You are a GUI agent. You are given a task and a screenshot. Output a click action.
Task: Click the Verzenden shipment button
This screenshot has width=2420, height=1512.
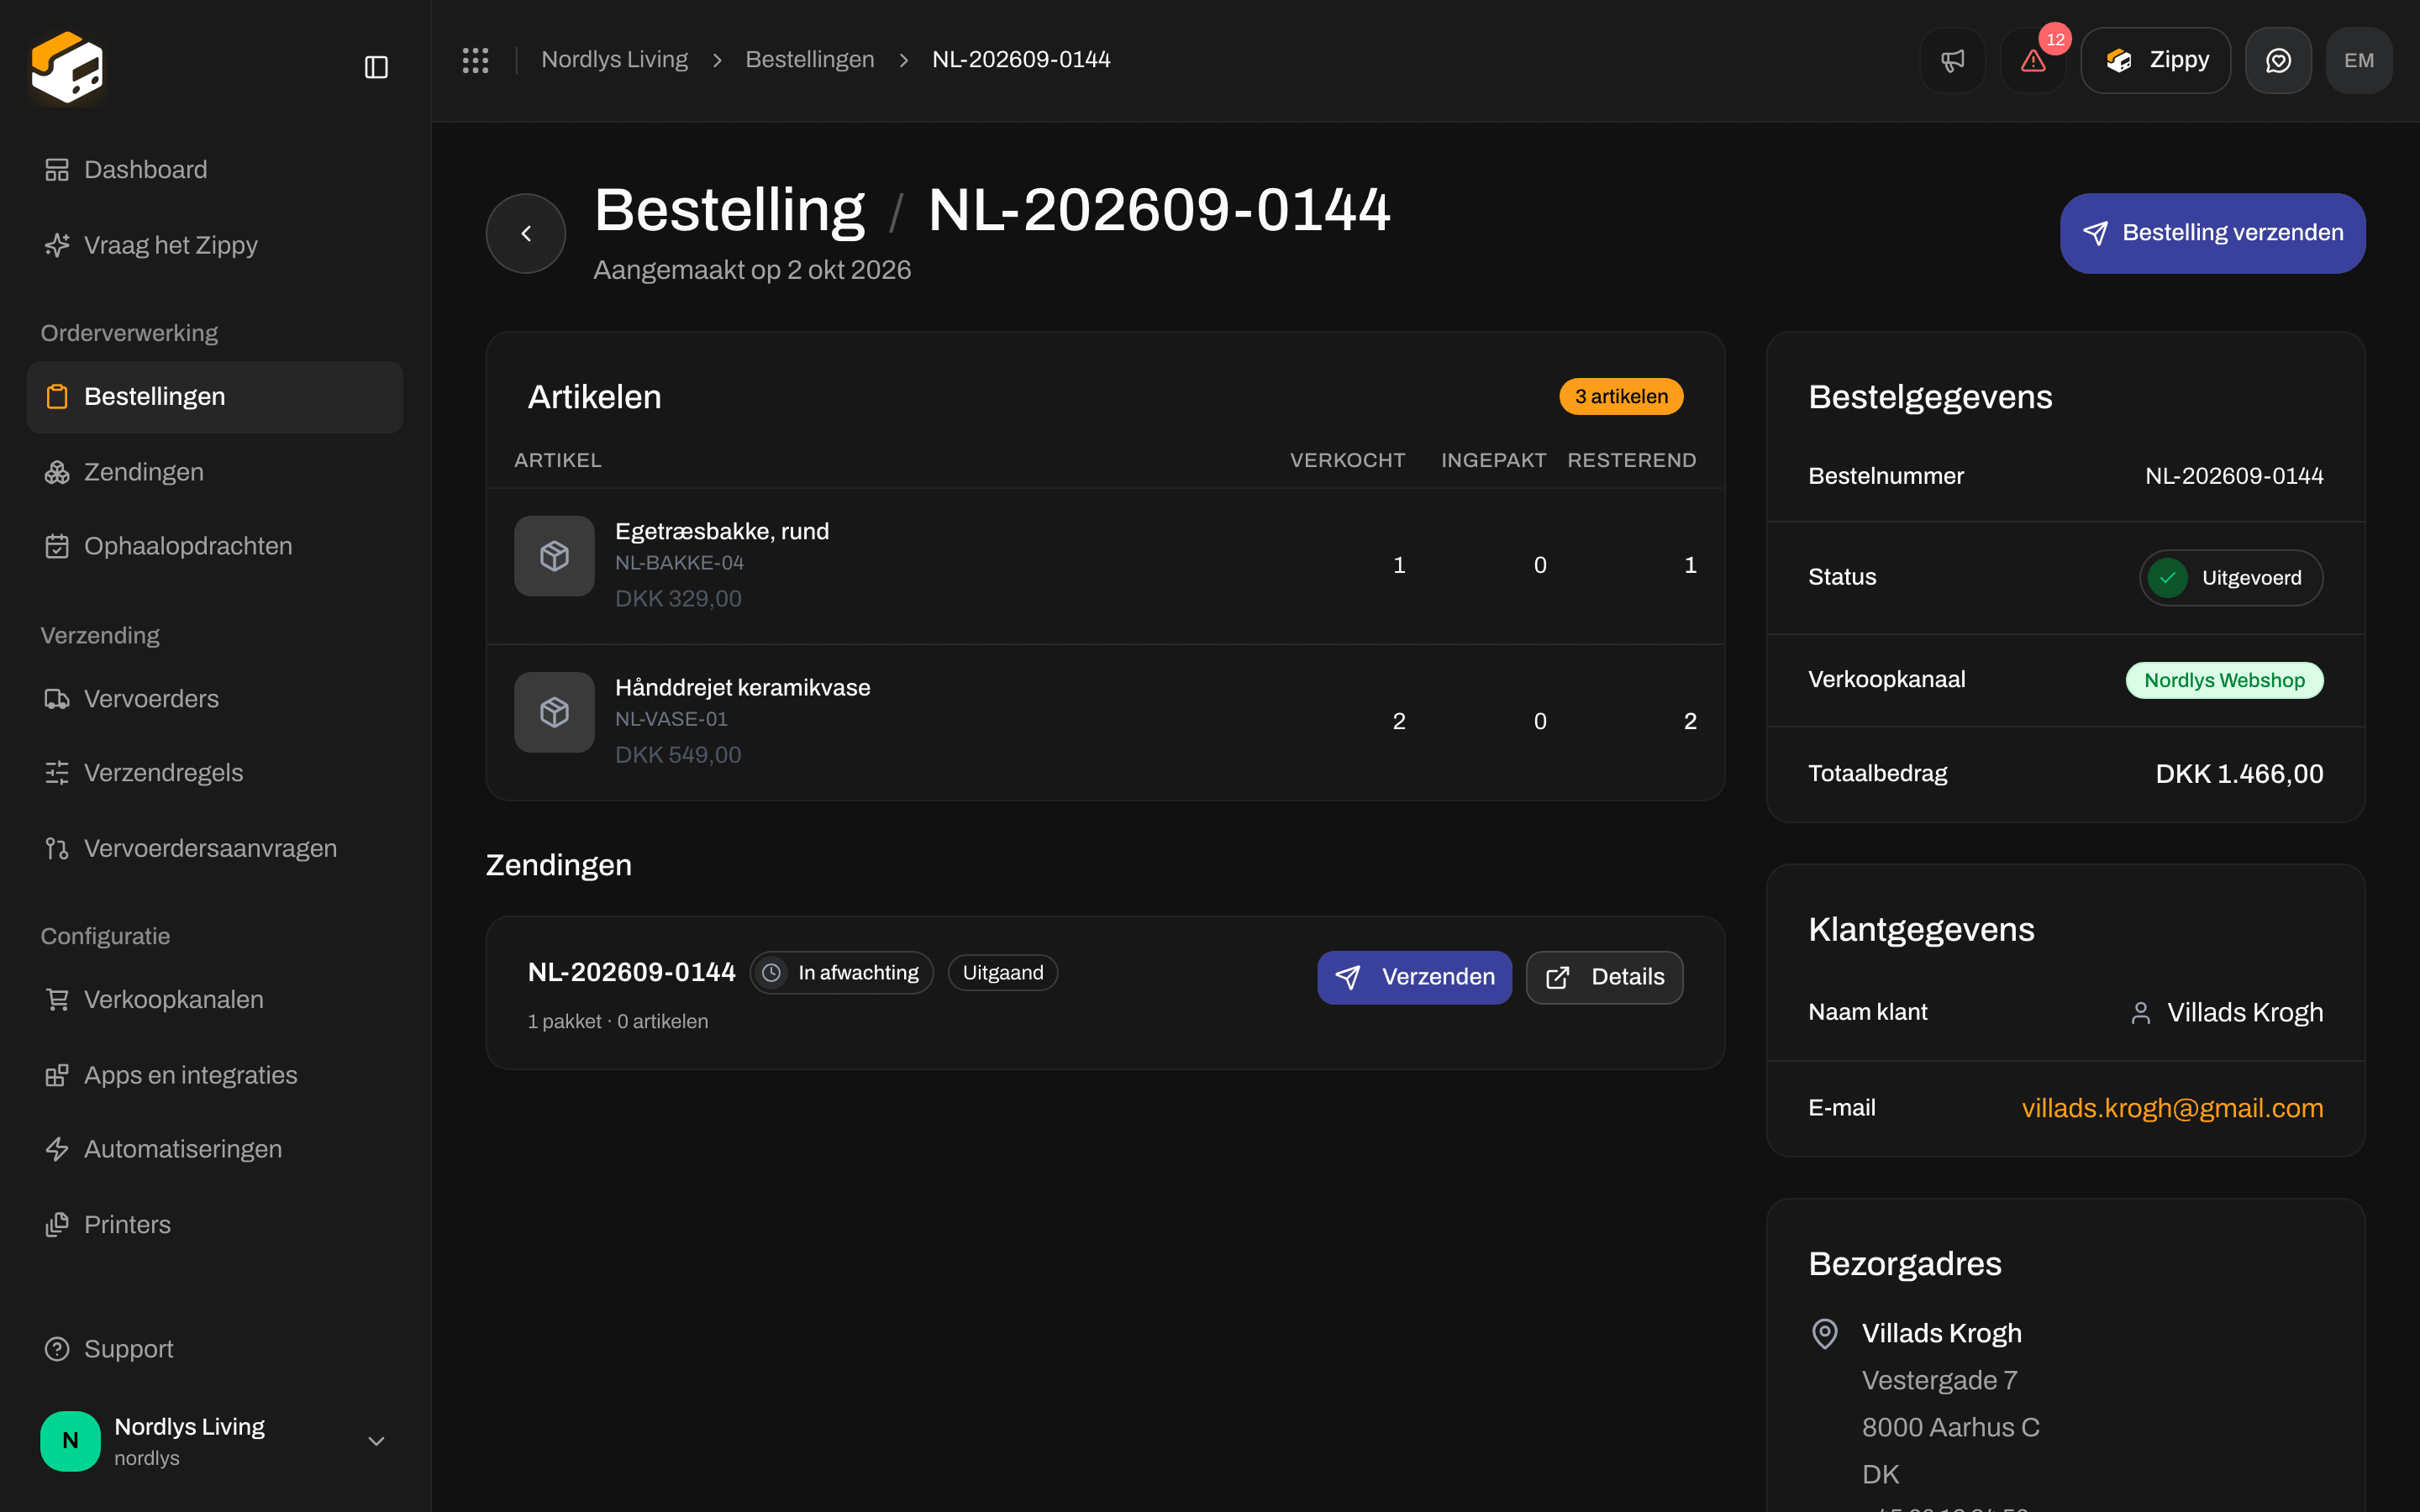[x=1414, y=977]
